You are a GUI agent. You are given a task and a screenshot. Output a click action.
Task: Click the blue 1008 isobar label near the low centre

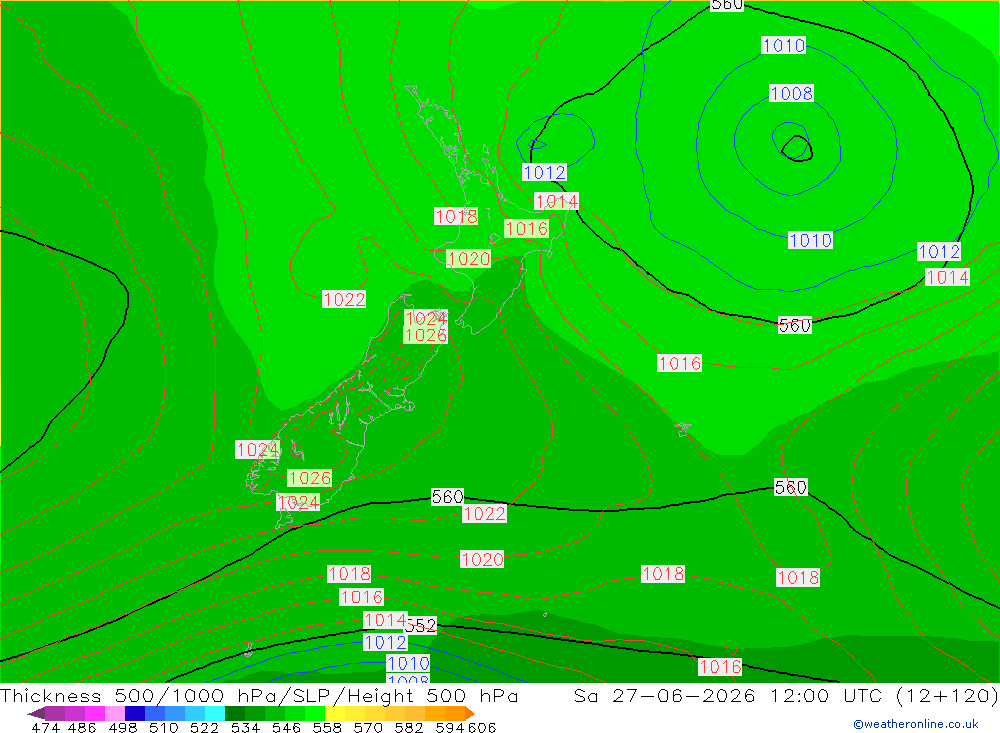(791, 93)
